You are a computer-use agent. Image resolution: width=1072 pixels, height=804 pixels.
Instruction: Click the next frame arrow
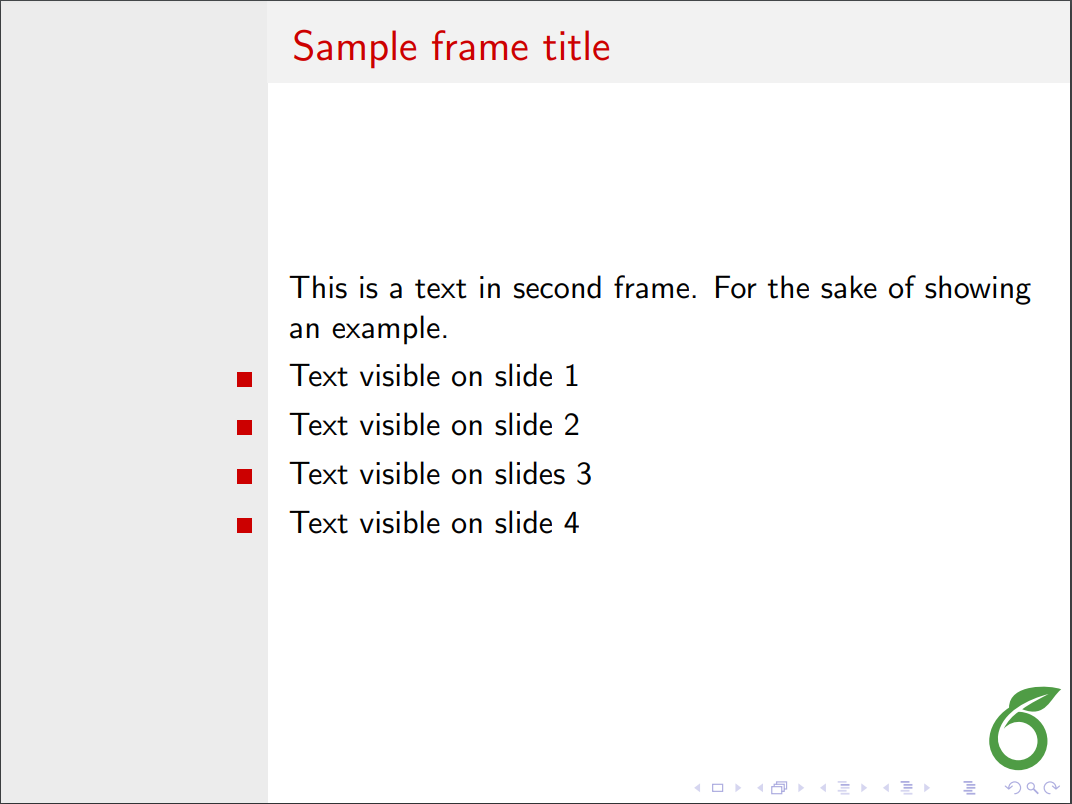click(801, 788)
